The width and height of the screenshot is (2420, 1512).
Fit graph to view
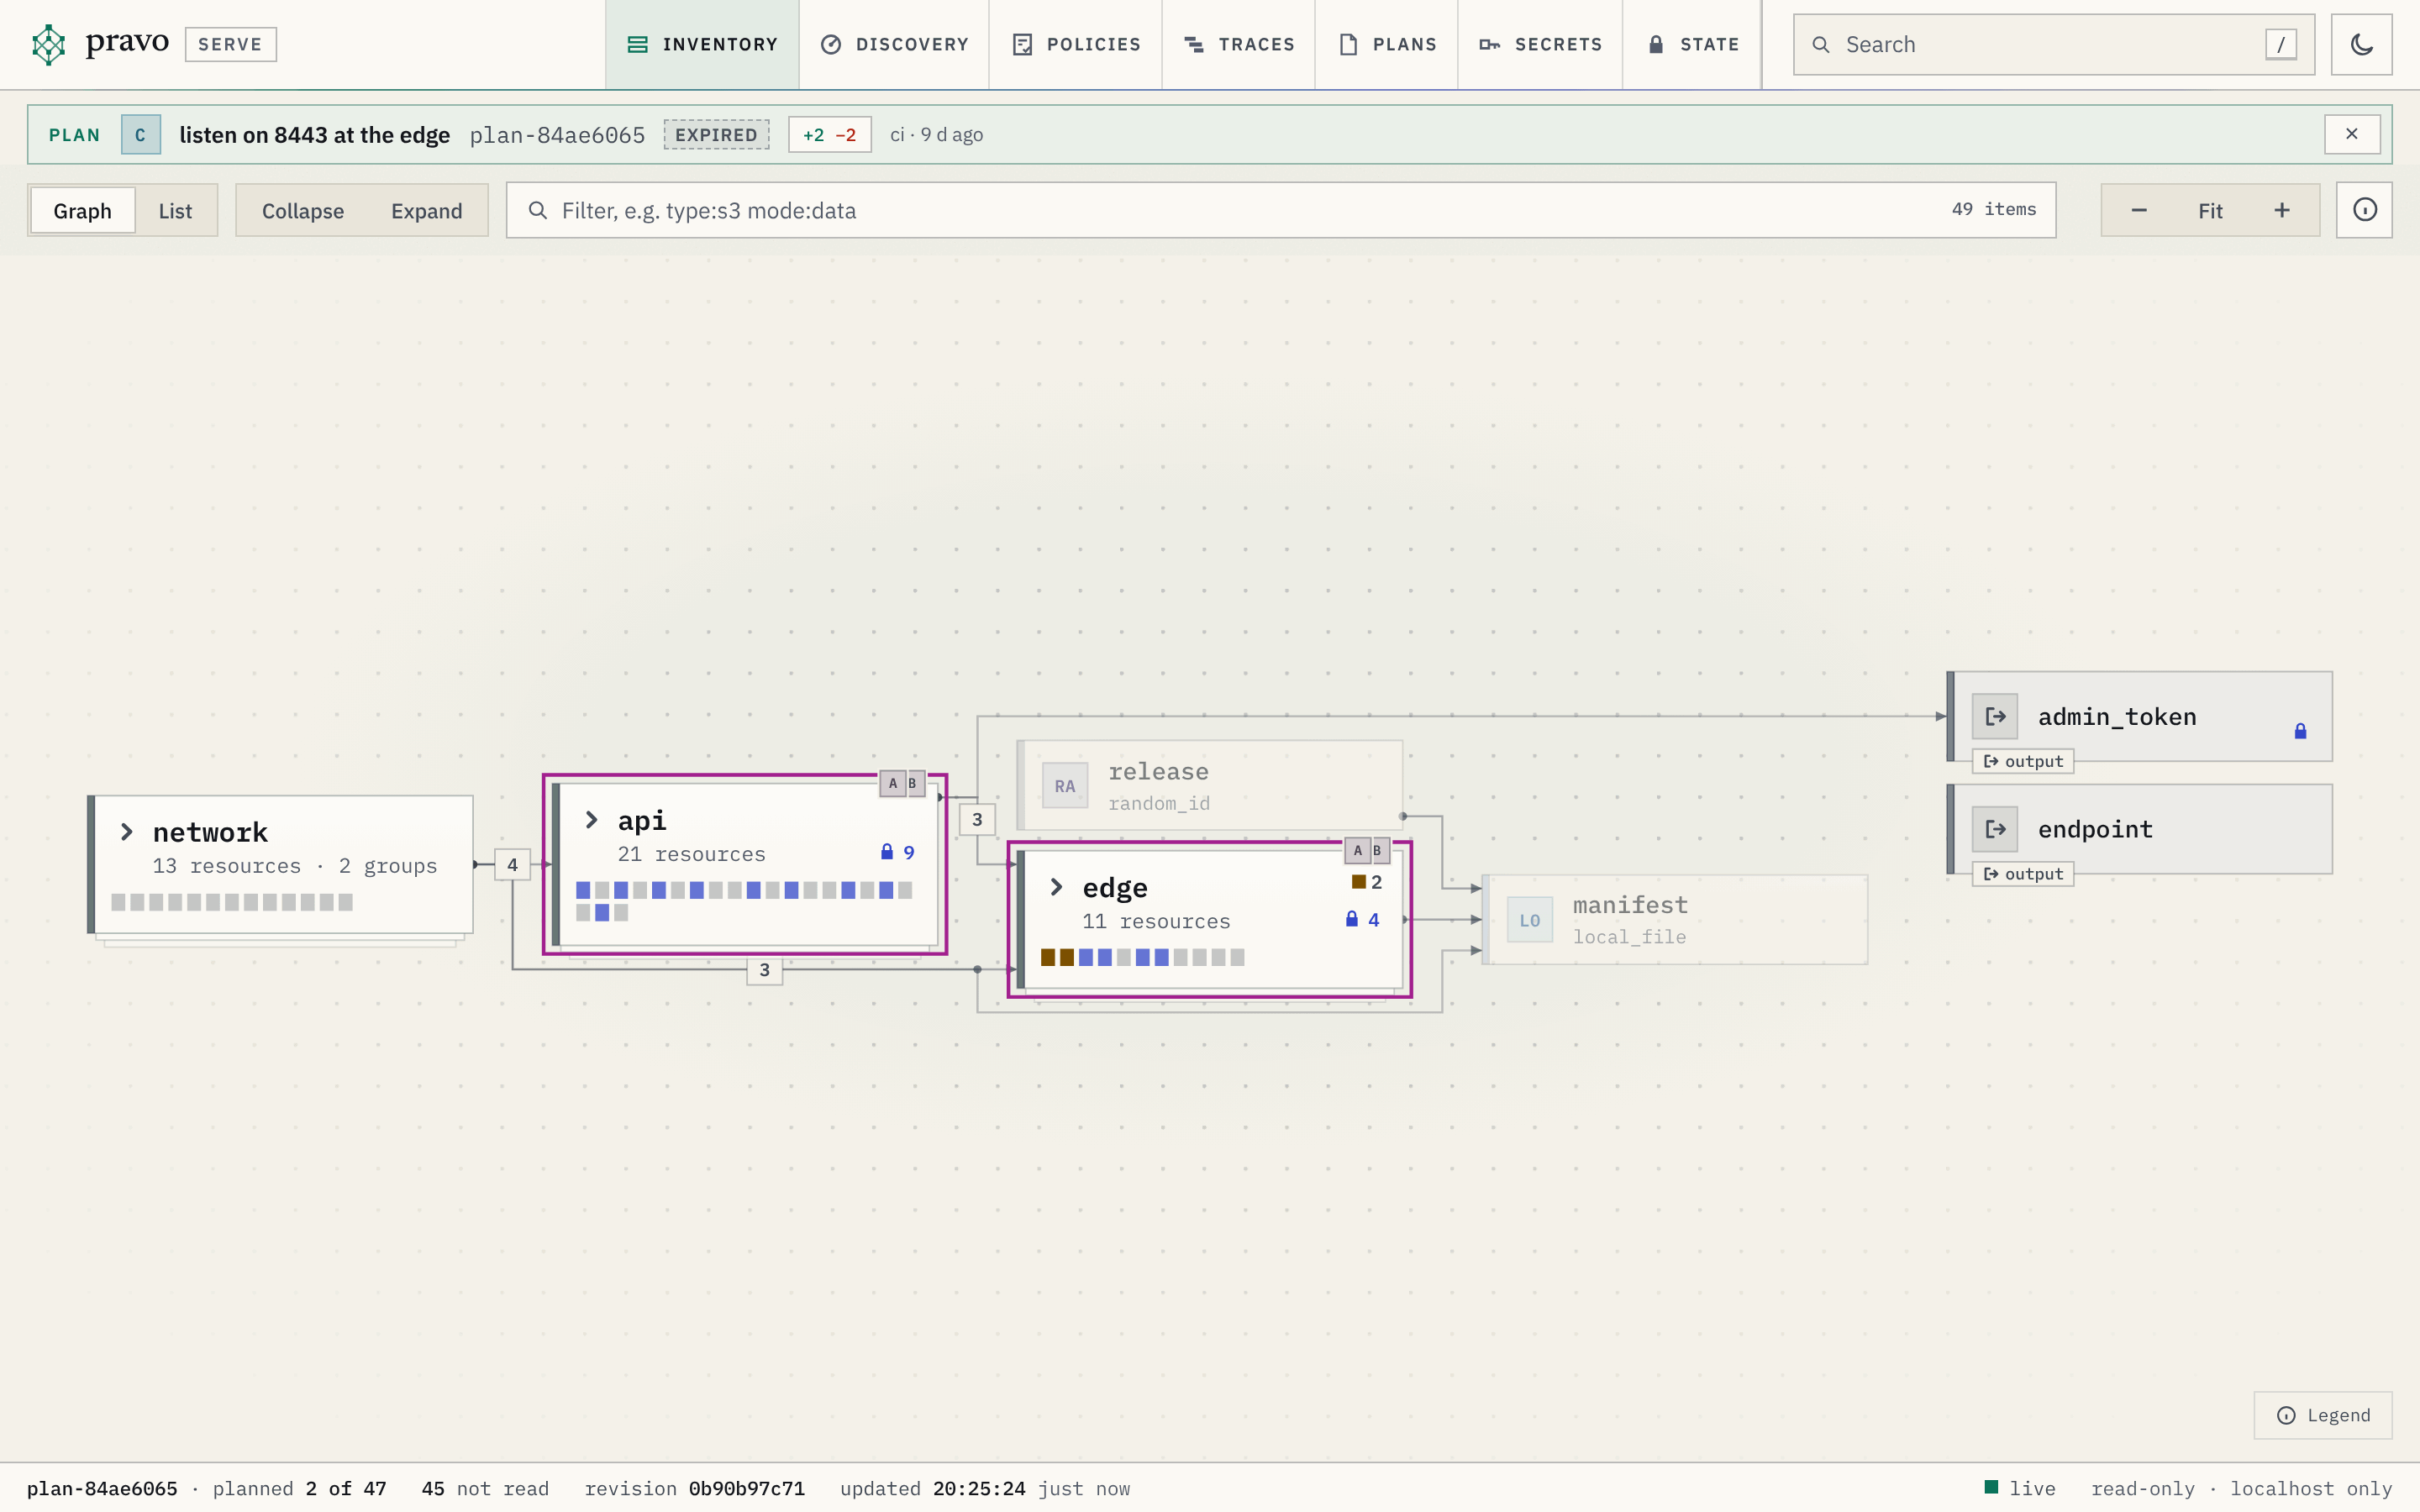[2210, 210]
